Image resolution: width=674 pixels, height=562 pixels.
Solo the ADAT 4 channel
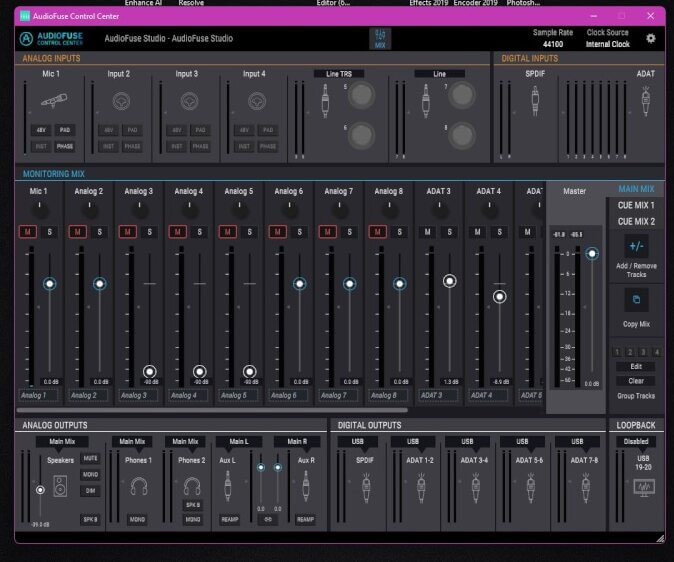[499, 232]
